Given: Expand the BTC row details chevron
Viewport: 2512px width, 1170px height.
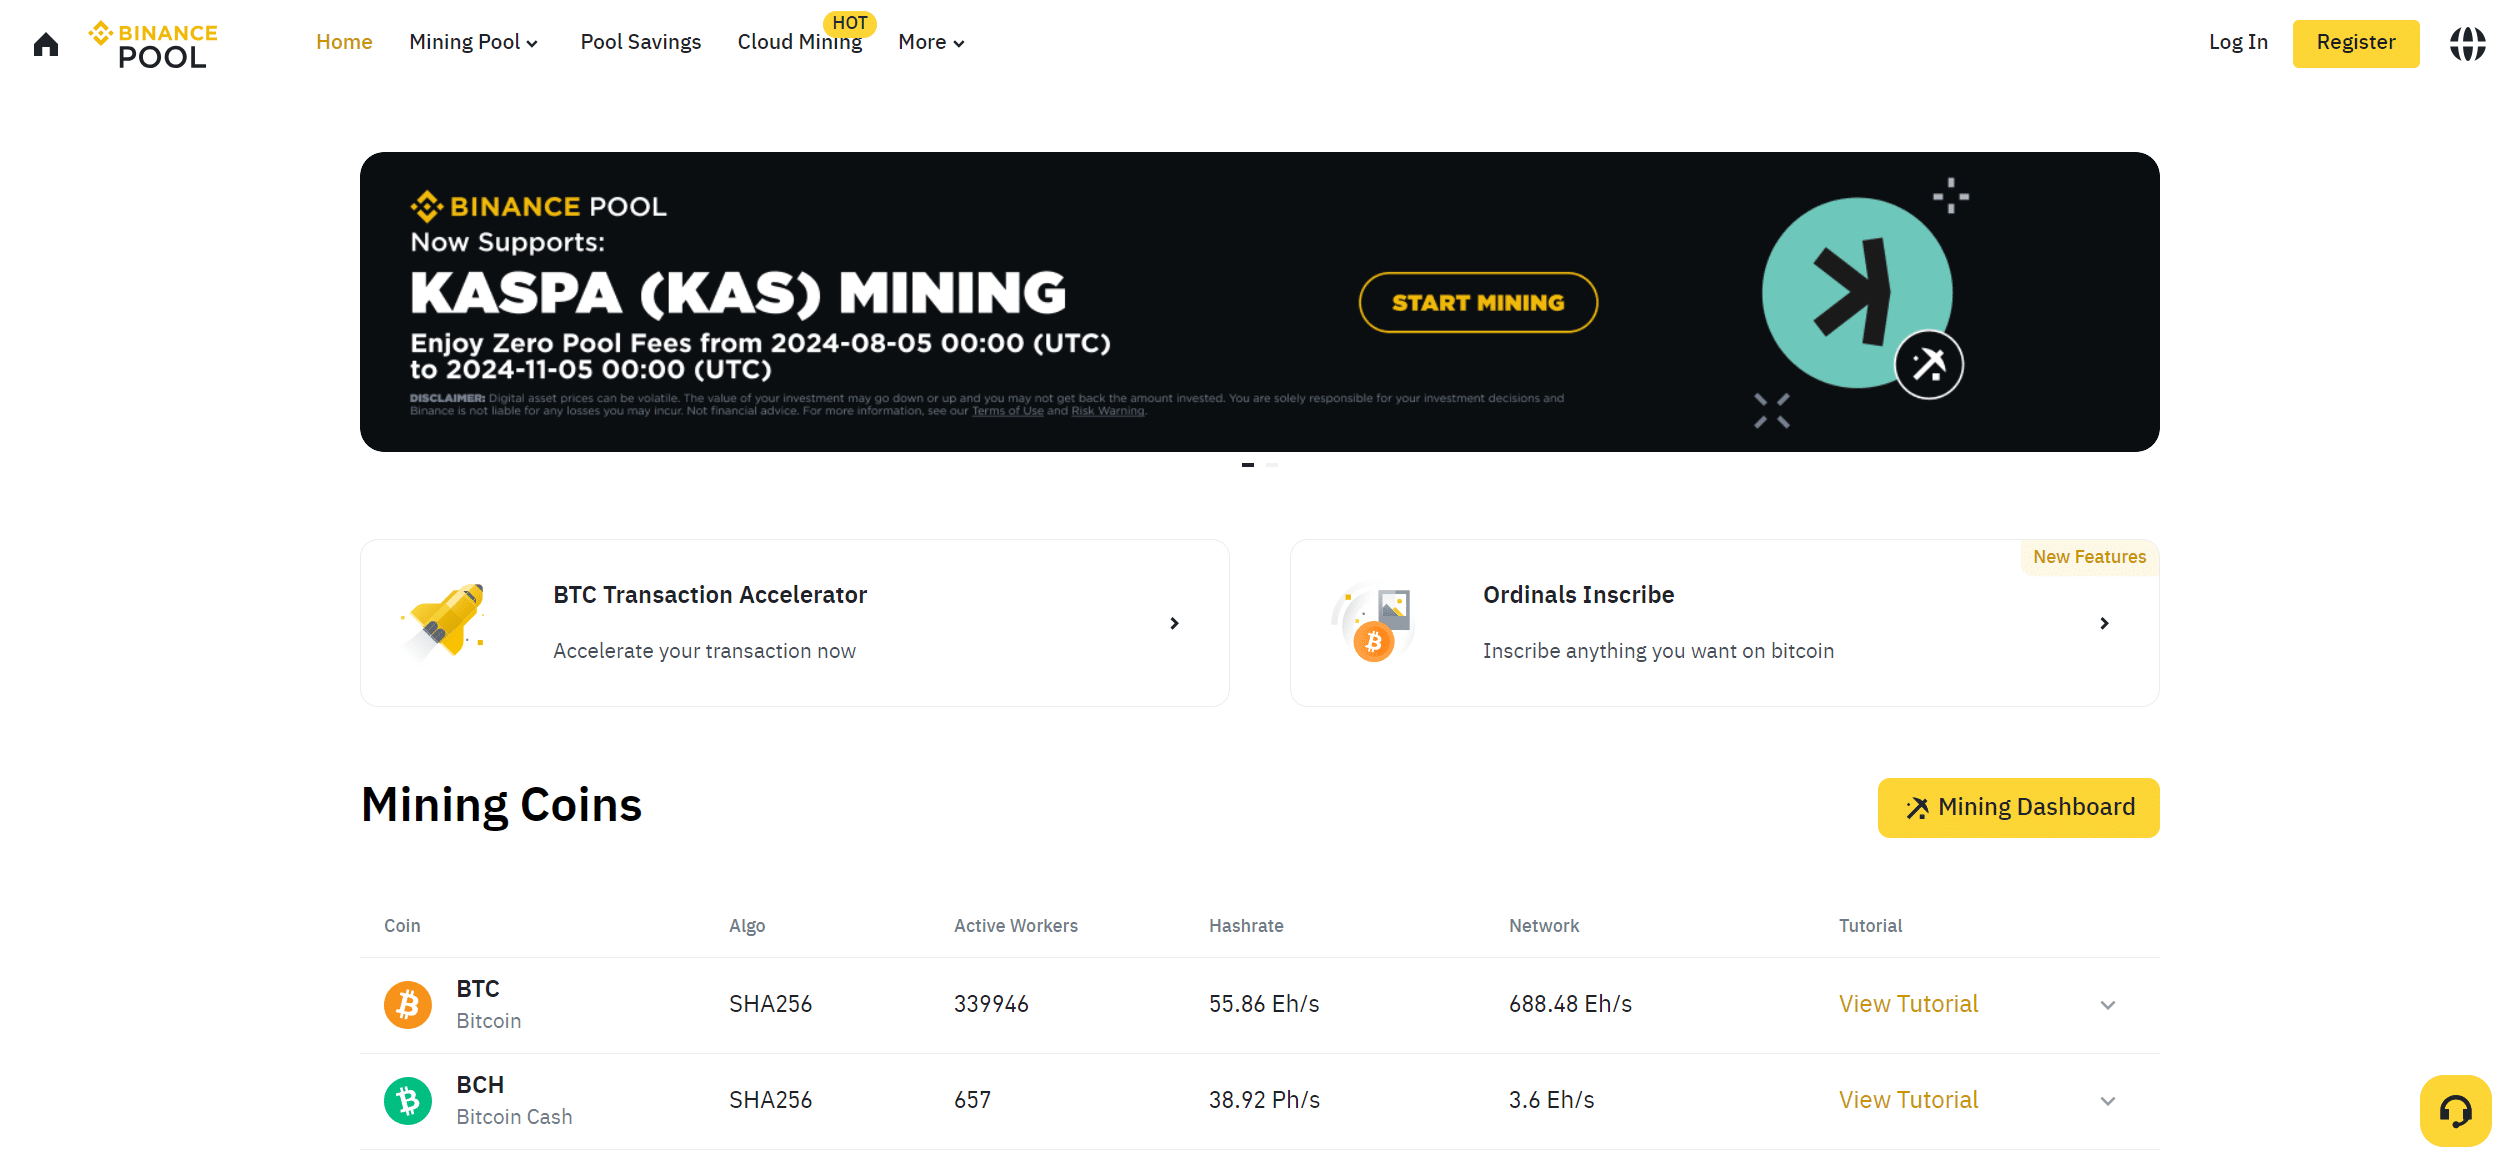Looking at the screenshot, I should [2108, 1005].
